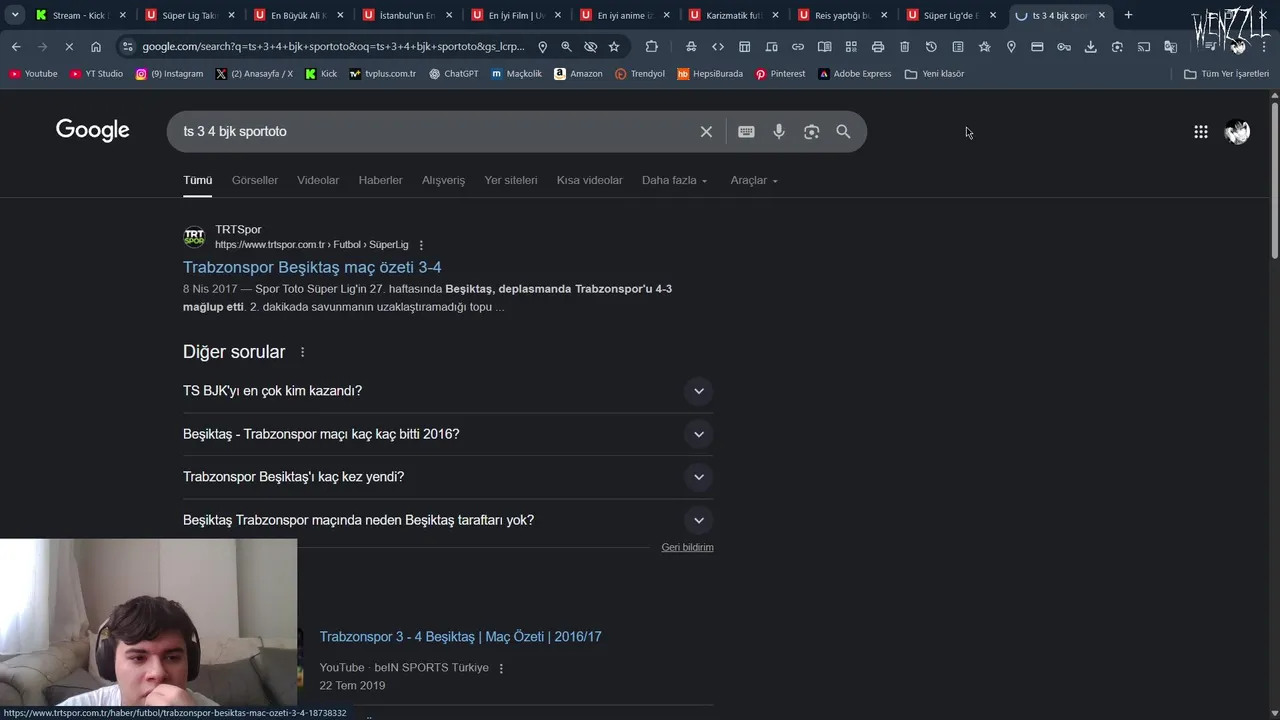Screen dimensions: 1280x720
Task: Open the Maçkolik bookmark
Action: pos(516,74)
